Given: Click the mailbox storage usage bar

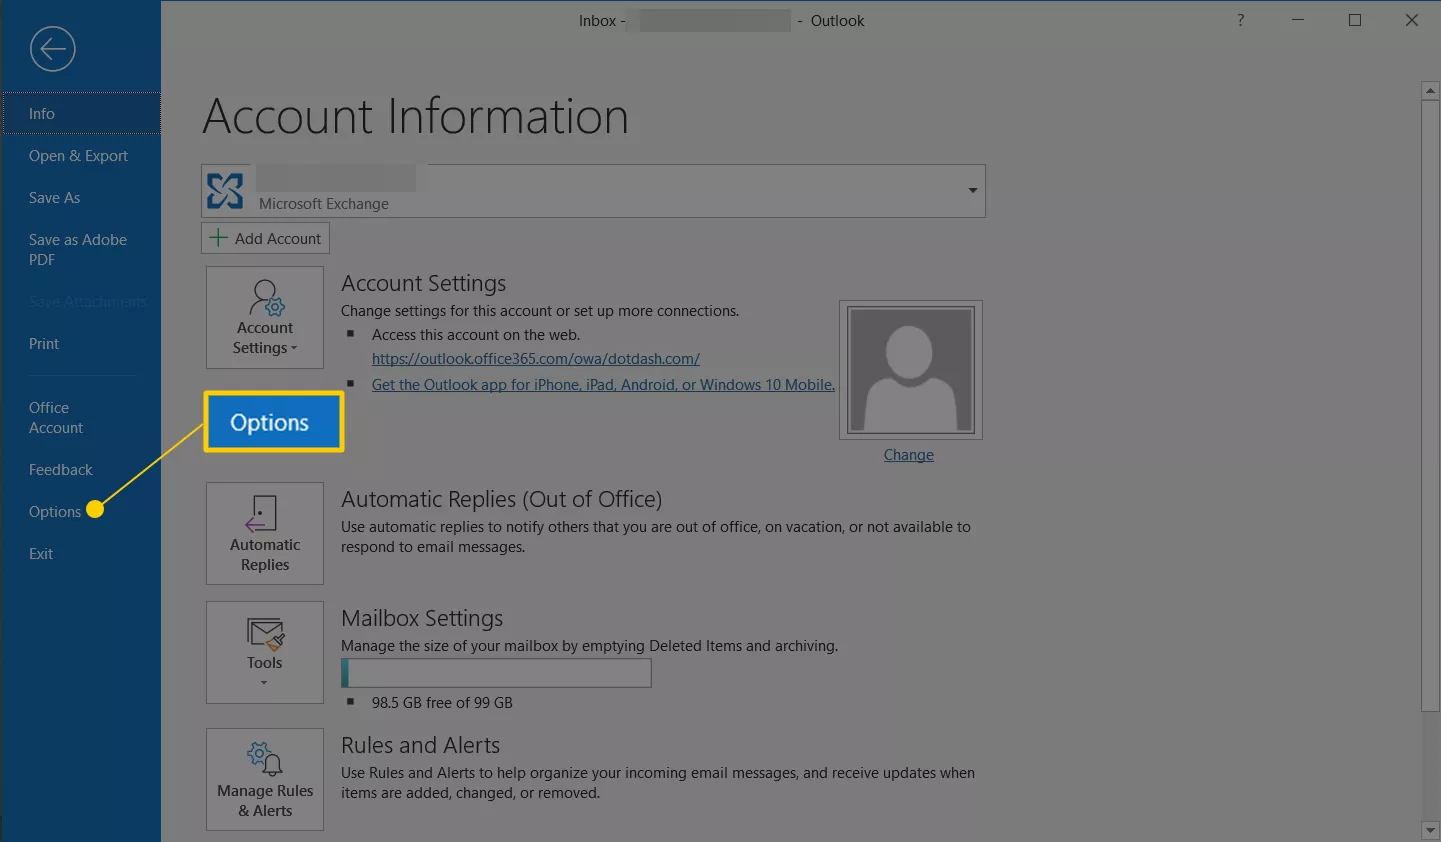Looking at the screenshot, I should [x=496, y=673].
